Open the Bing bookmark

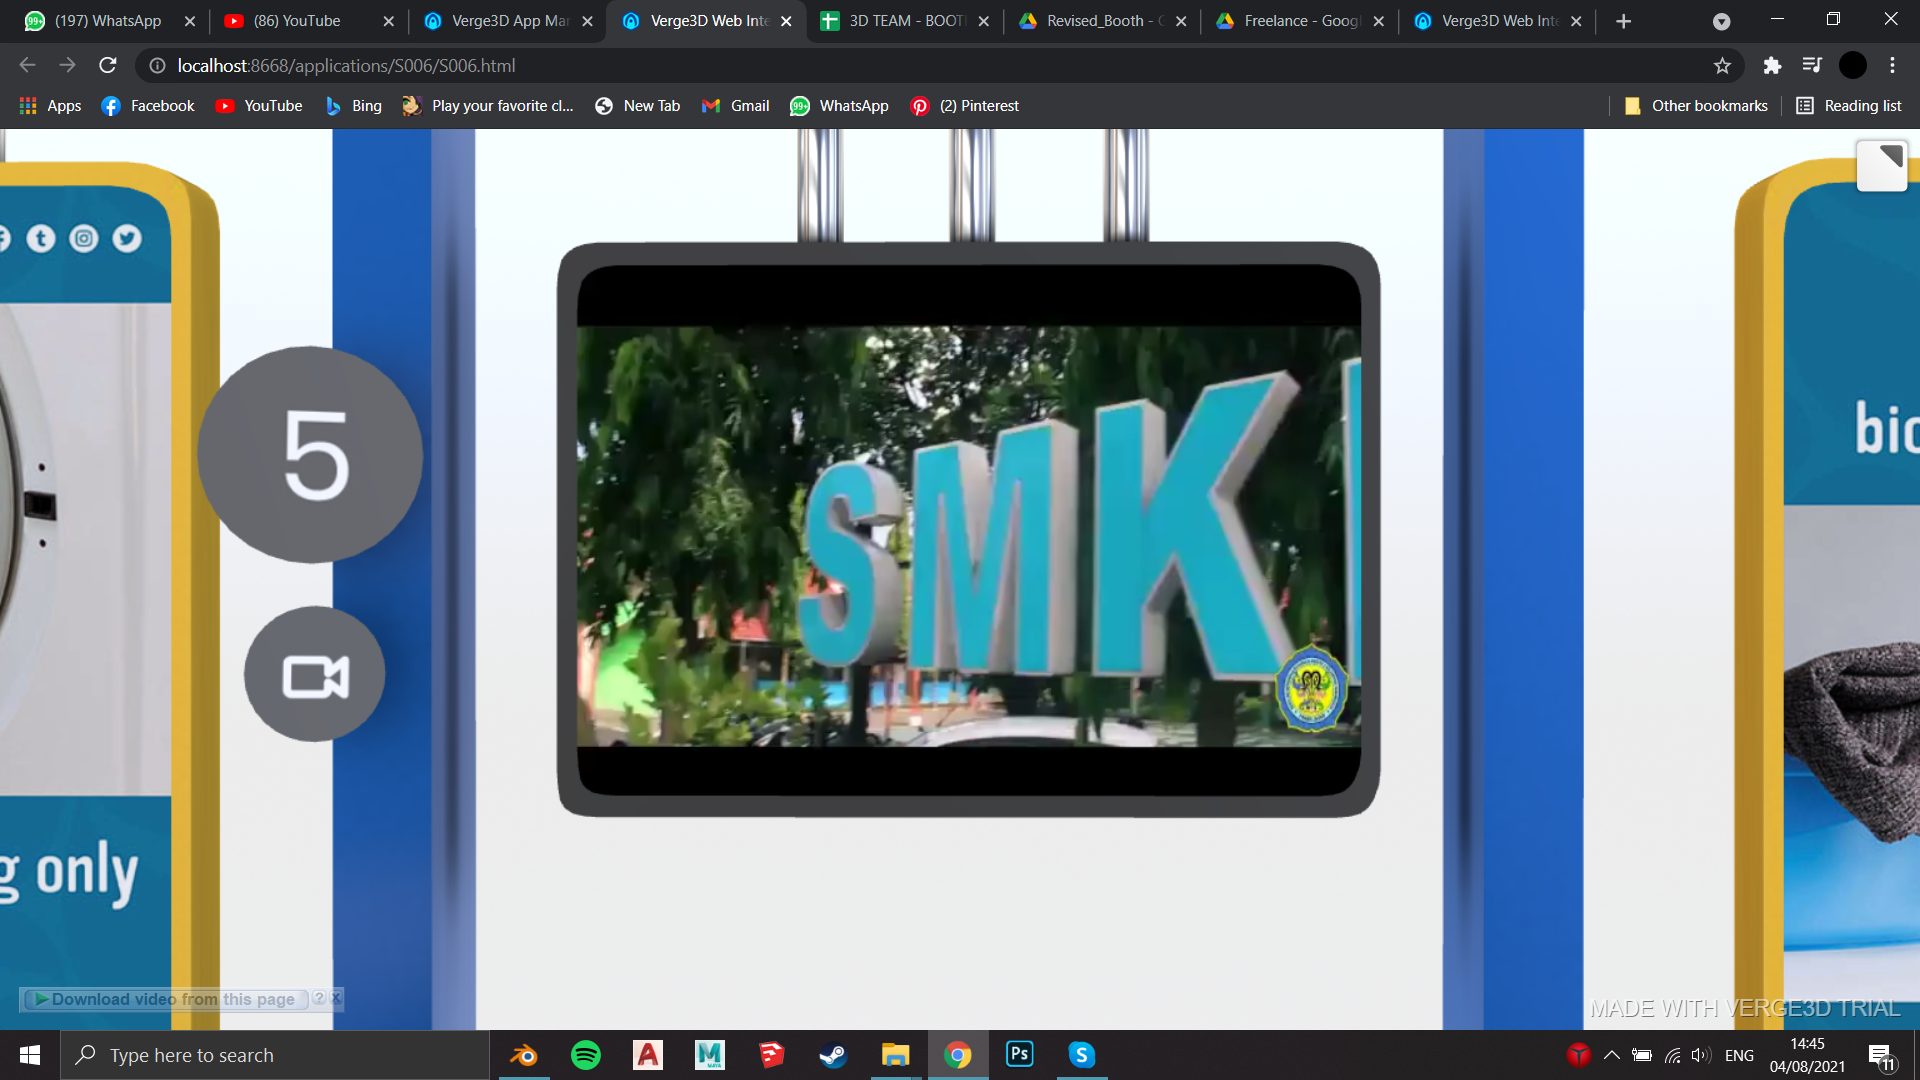[354, 106]
